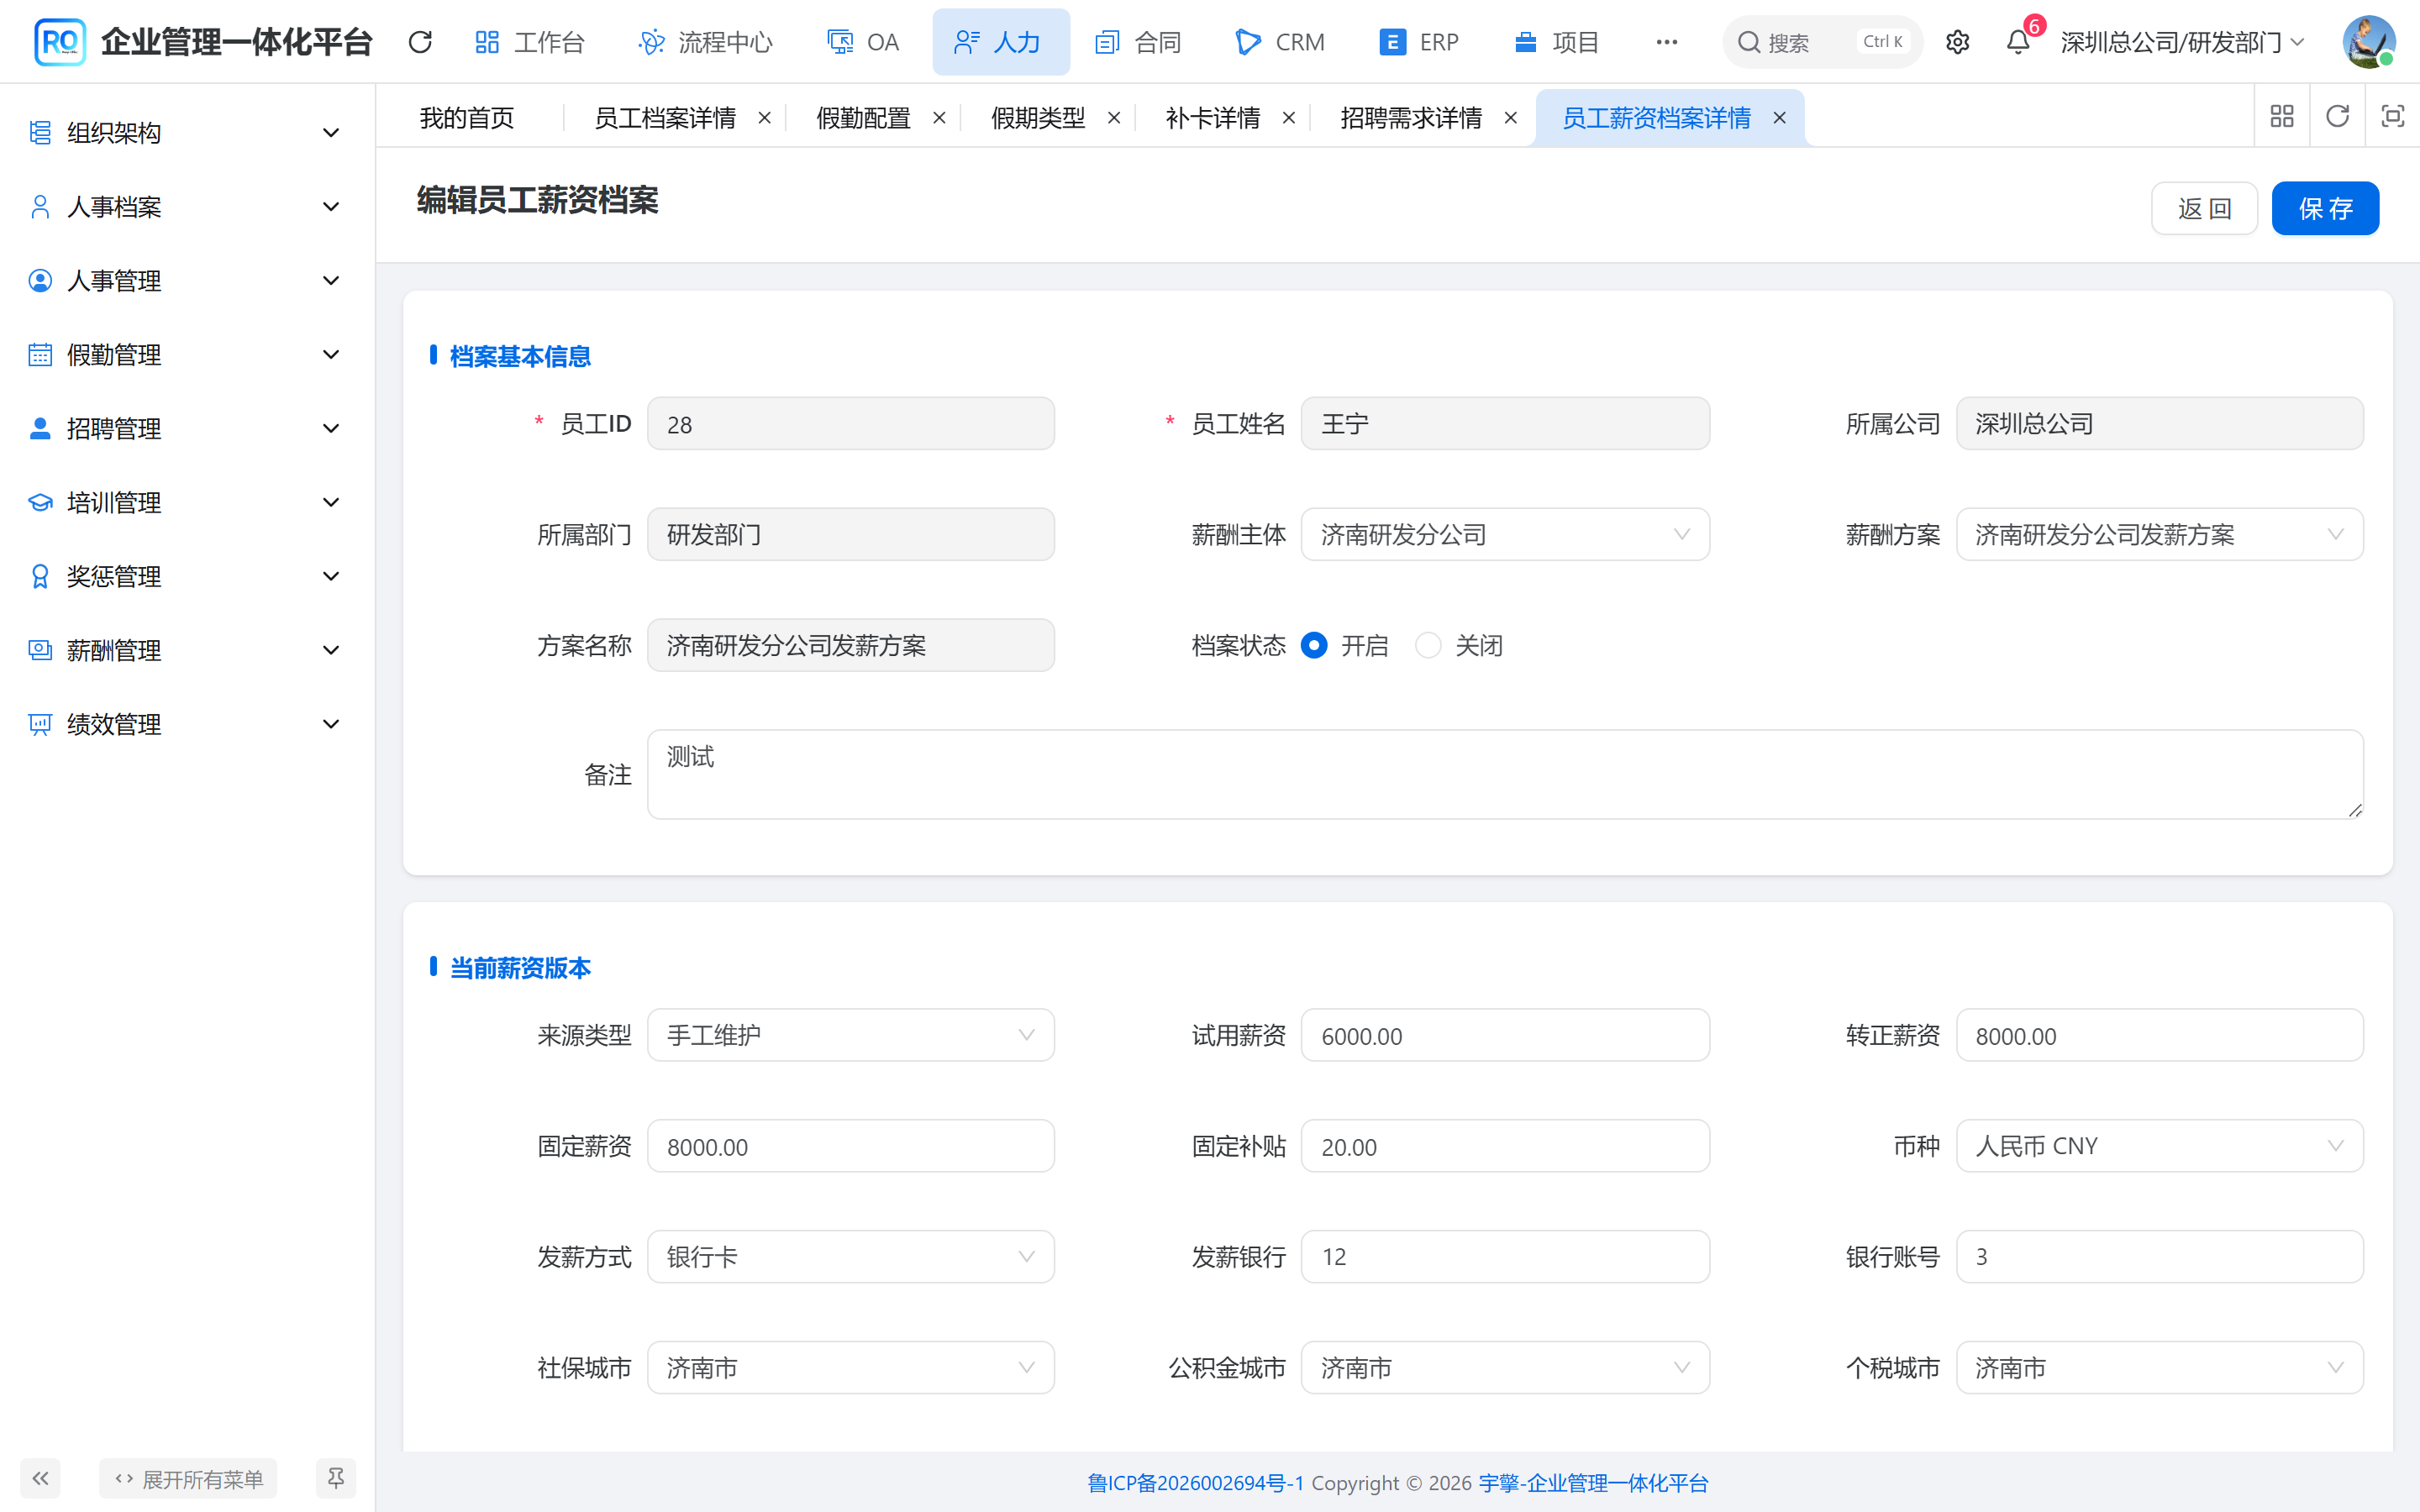The width and height of the screenshot is (2420, 1512).
Task: Click into the 备注 textarea
Action: pos(1505,774)
